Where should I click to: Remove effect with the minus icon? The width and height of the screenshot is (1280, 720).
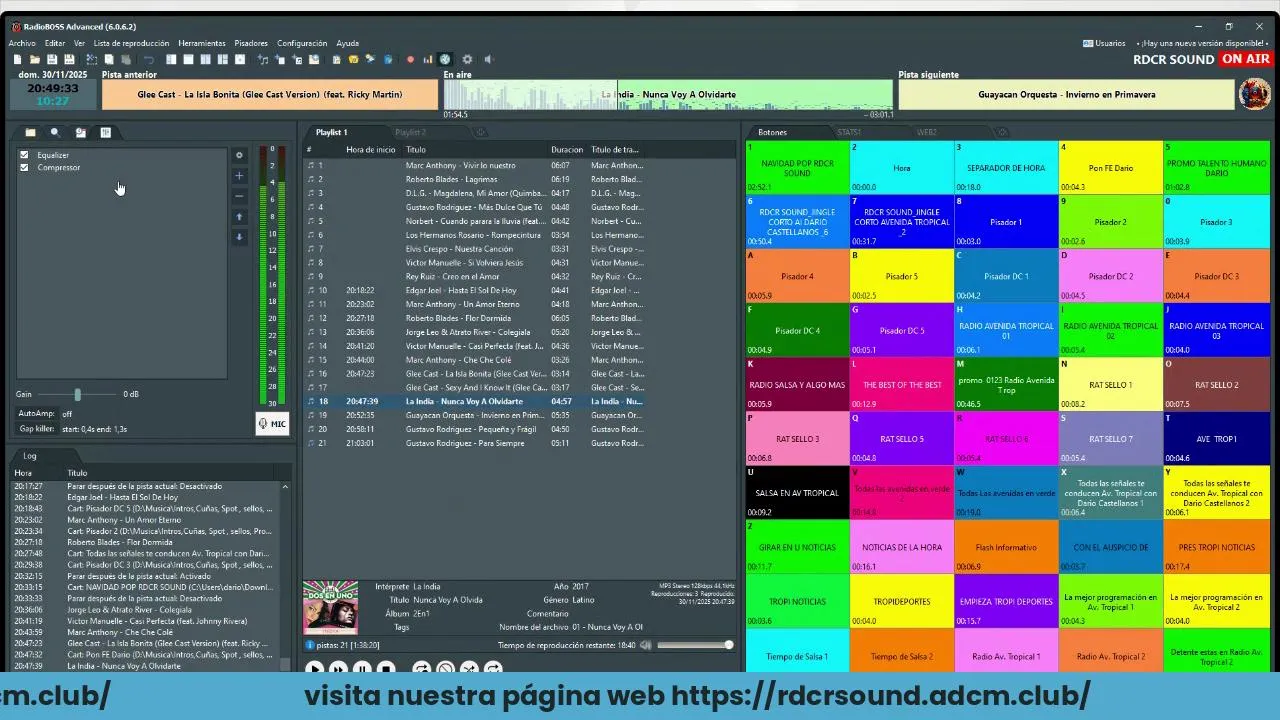pos(239,196)
